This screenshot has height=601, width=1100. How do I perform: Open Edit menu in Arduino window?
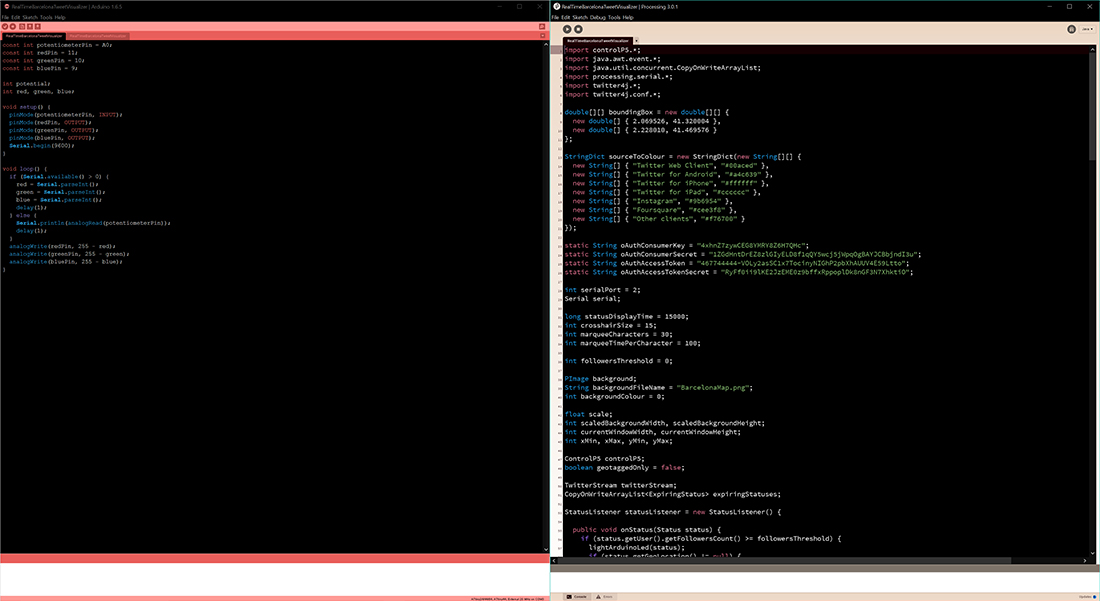pos(15,18)
